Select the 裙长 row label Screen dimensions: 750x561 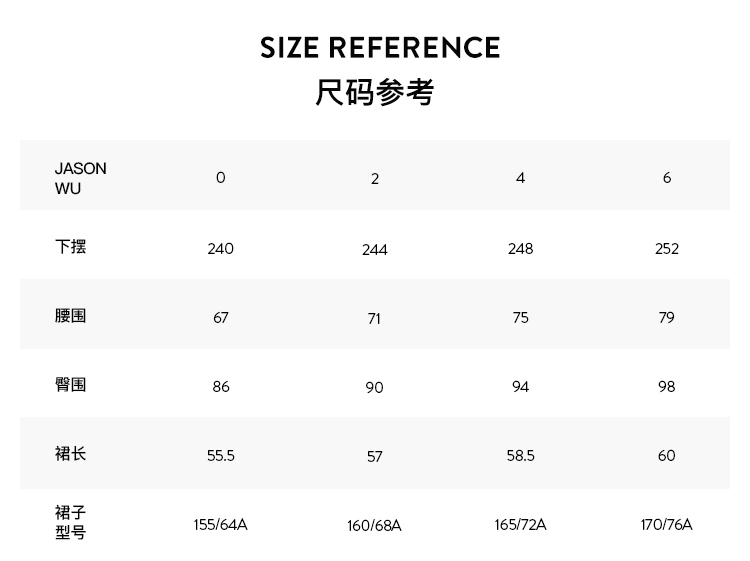pos(71,454)
